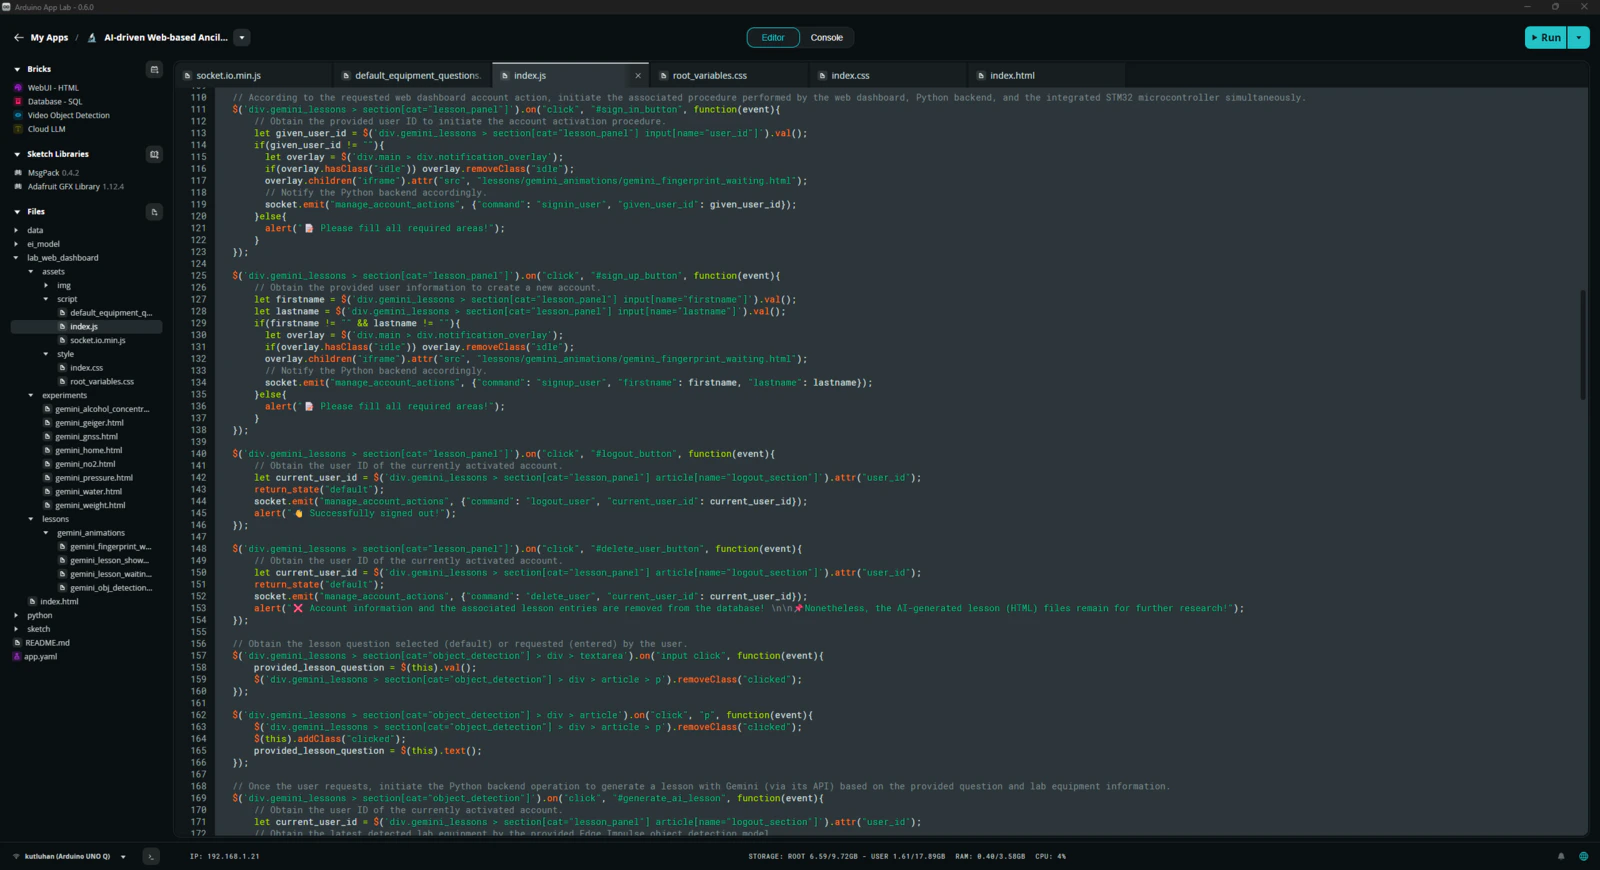Select the WebUI - HTML brick icon
Viewport: 1600px width, 870px height.
tap(18, 88)
